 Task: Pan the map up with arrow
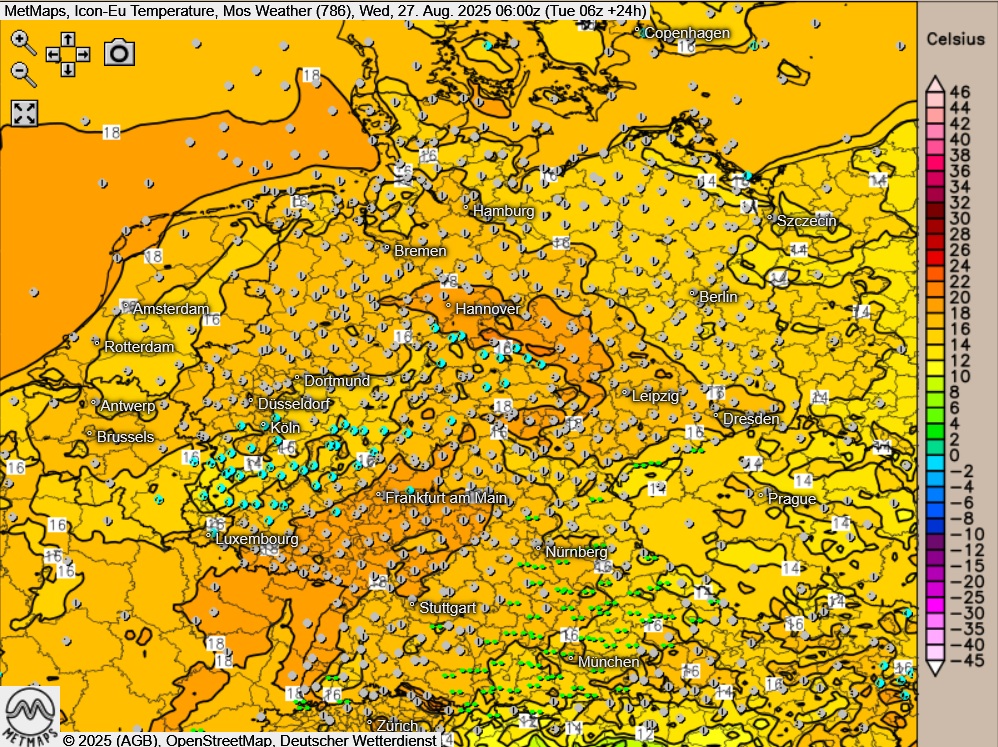(x=67, y=39)
